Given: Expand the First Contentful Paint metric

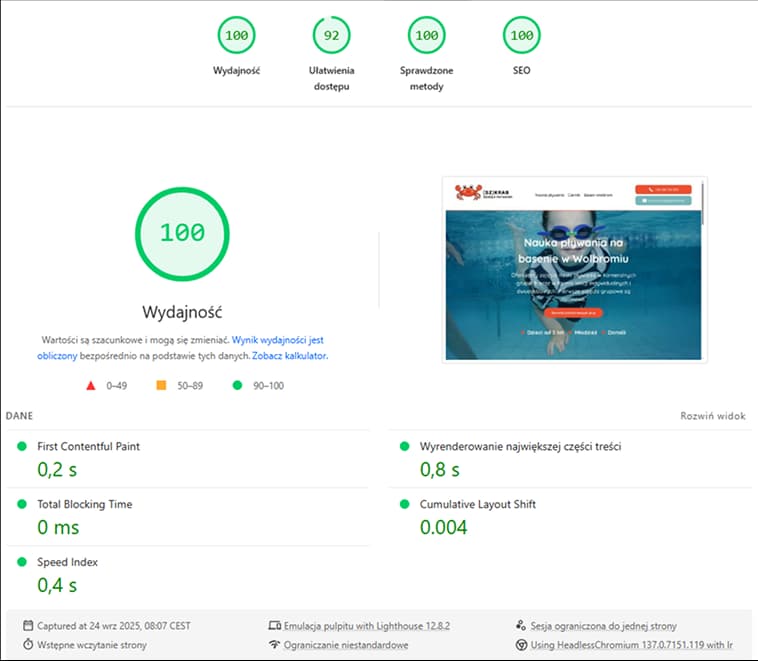Looking at the screenshot, I should (x=88, y=446).
